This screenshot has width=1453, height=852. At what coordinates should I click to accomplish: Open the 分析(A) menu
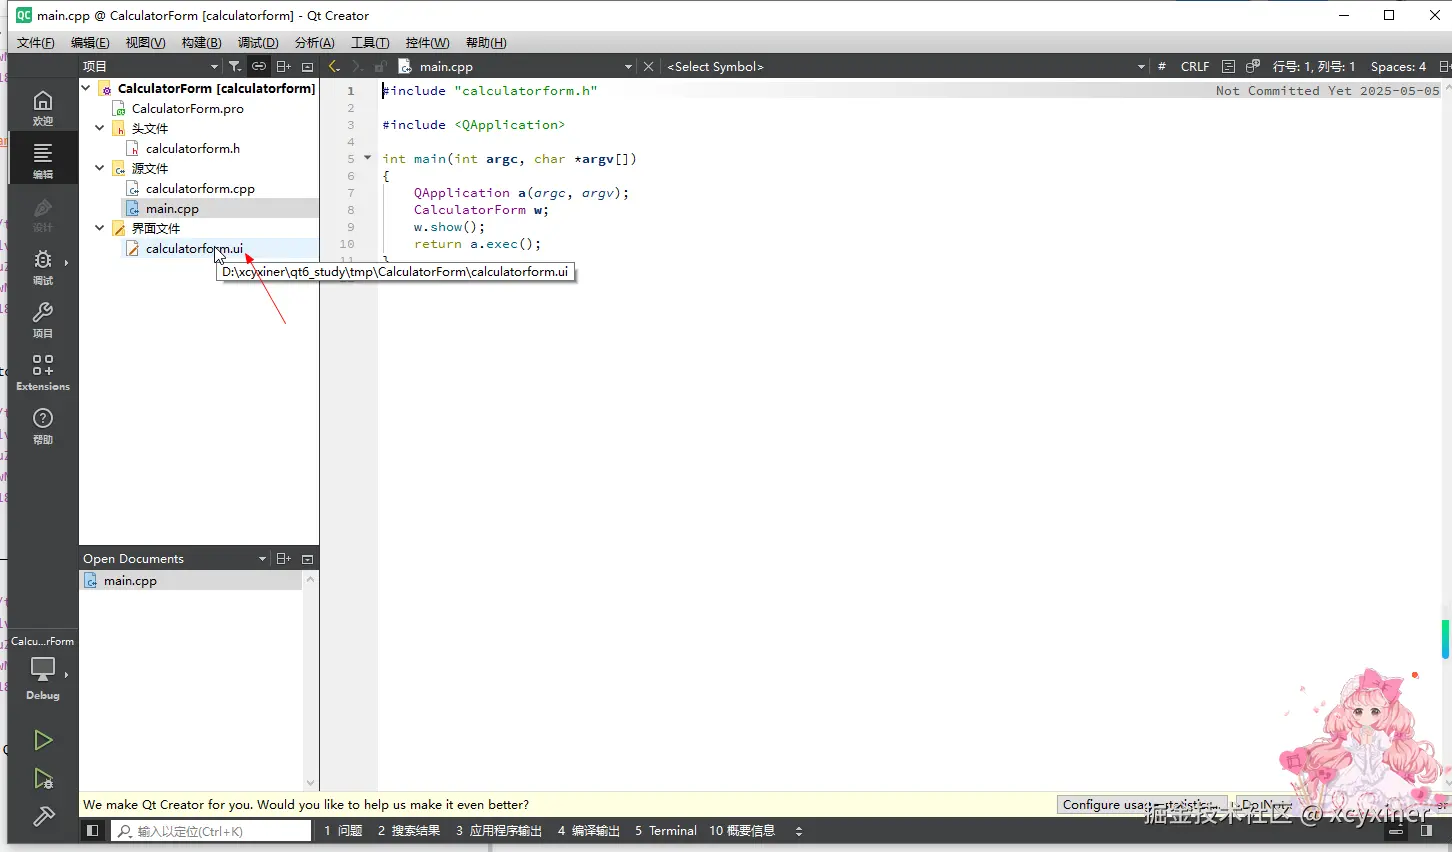click(314, 43)
